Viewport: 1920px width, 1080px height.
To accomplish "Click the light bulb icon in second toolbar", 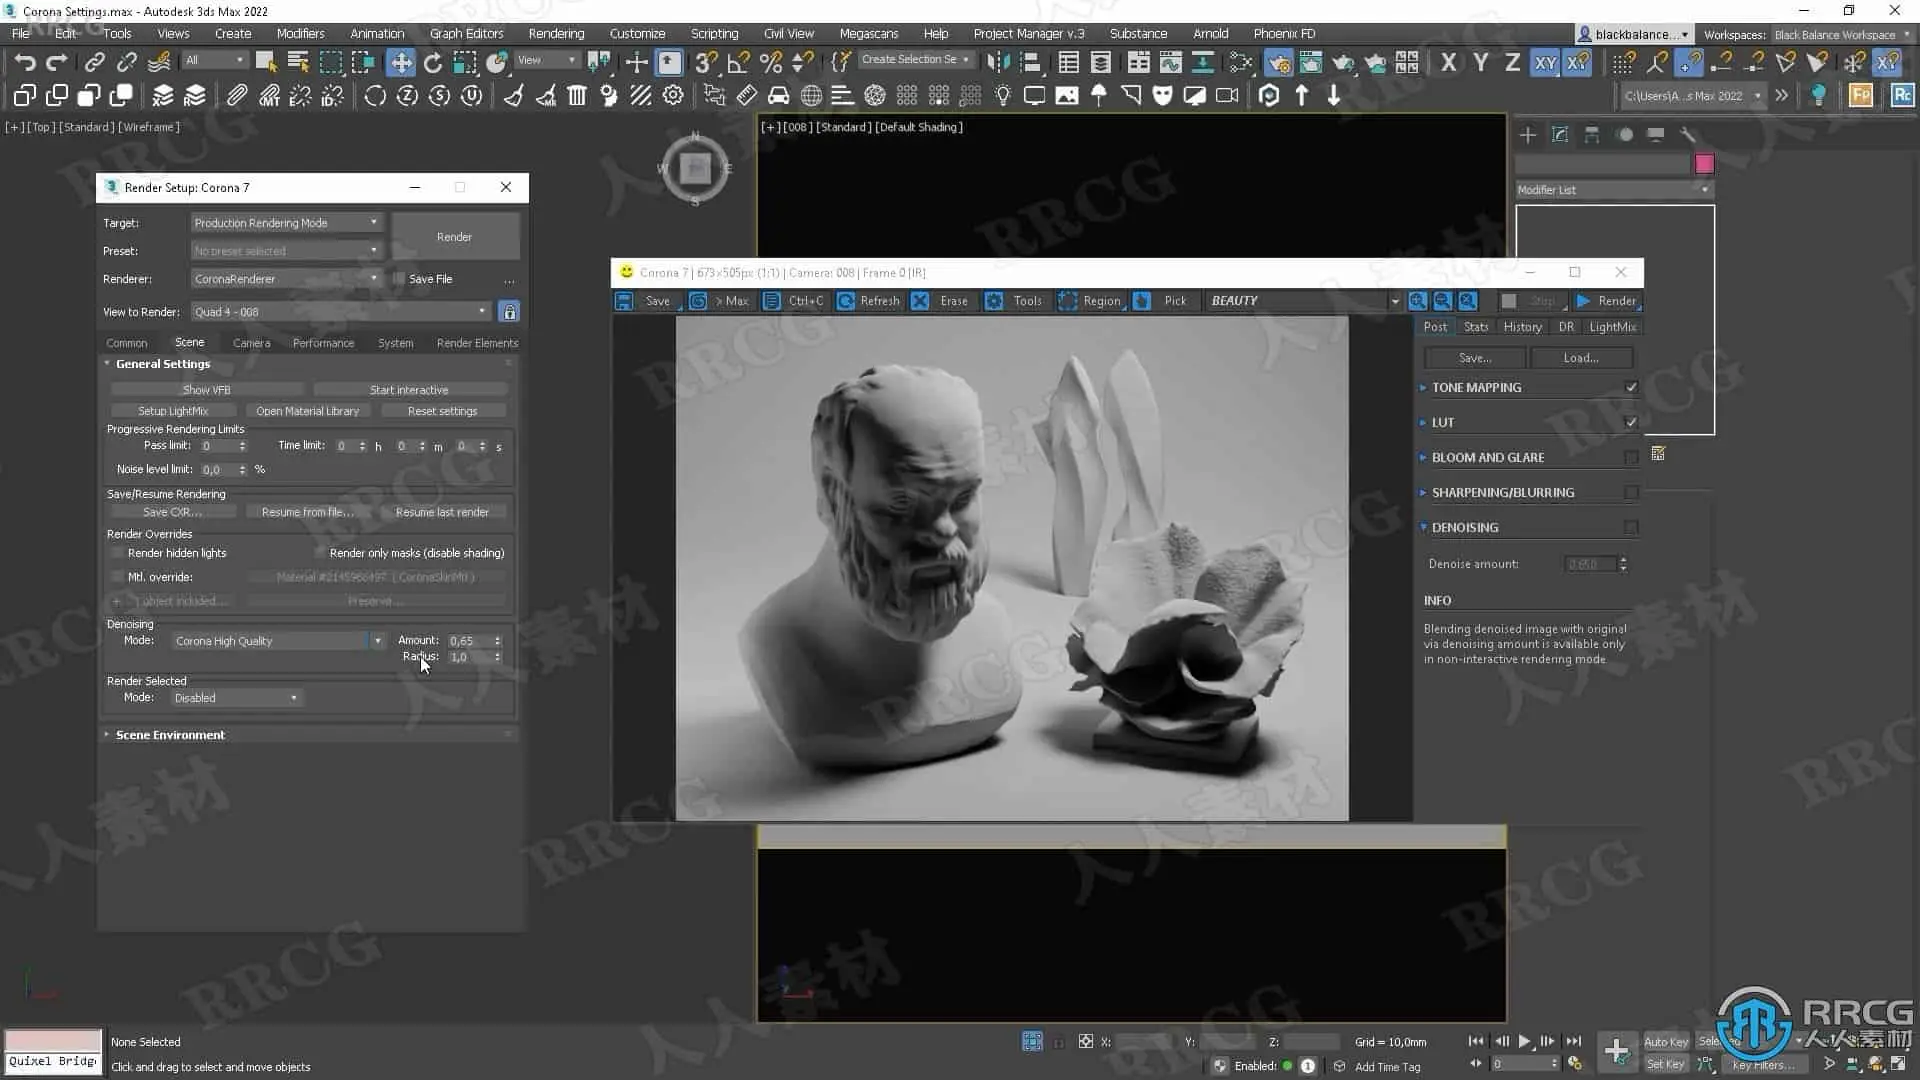I will (x=1002, y=96).
